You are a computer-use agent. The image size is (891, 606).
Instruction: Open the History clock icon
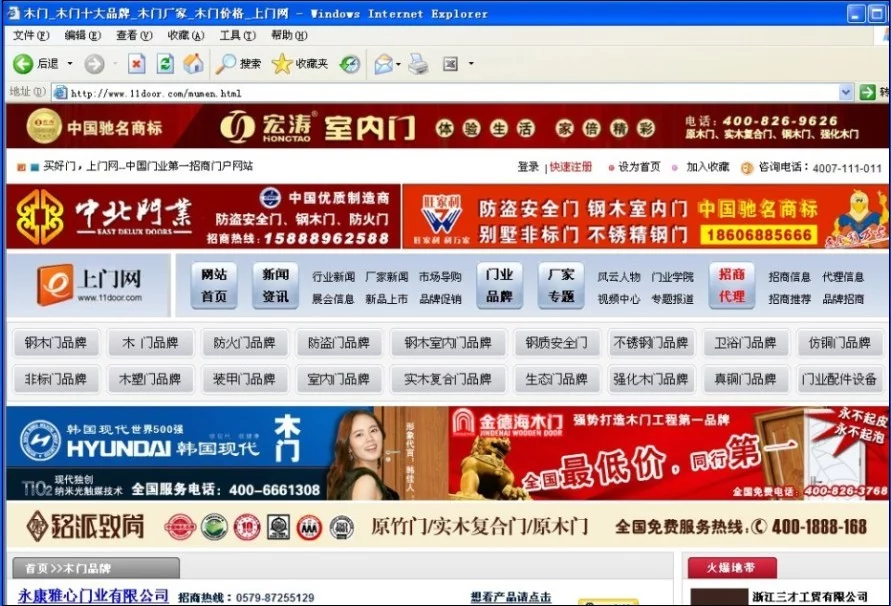point(350,64)
